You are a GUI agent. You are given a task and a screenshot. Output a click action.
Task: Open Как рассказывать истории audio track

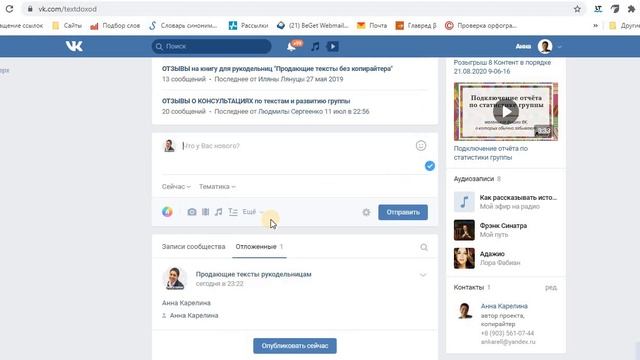pos(518,198)
